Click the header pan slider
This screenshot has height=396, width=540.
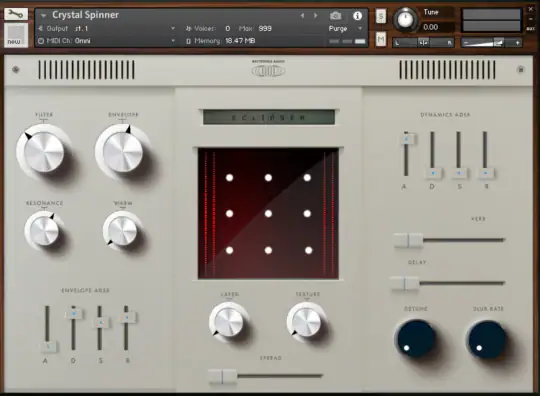click(x=423, y=43)
